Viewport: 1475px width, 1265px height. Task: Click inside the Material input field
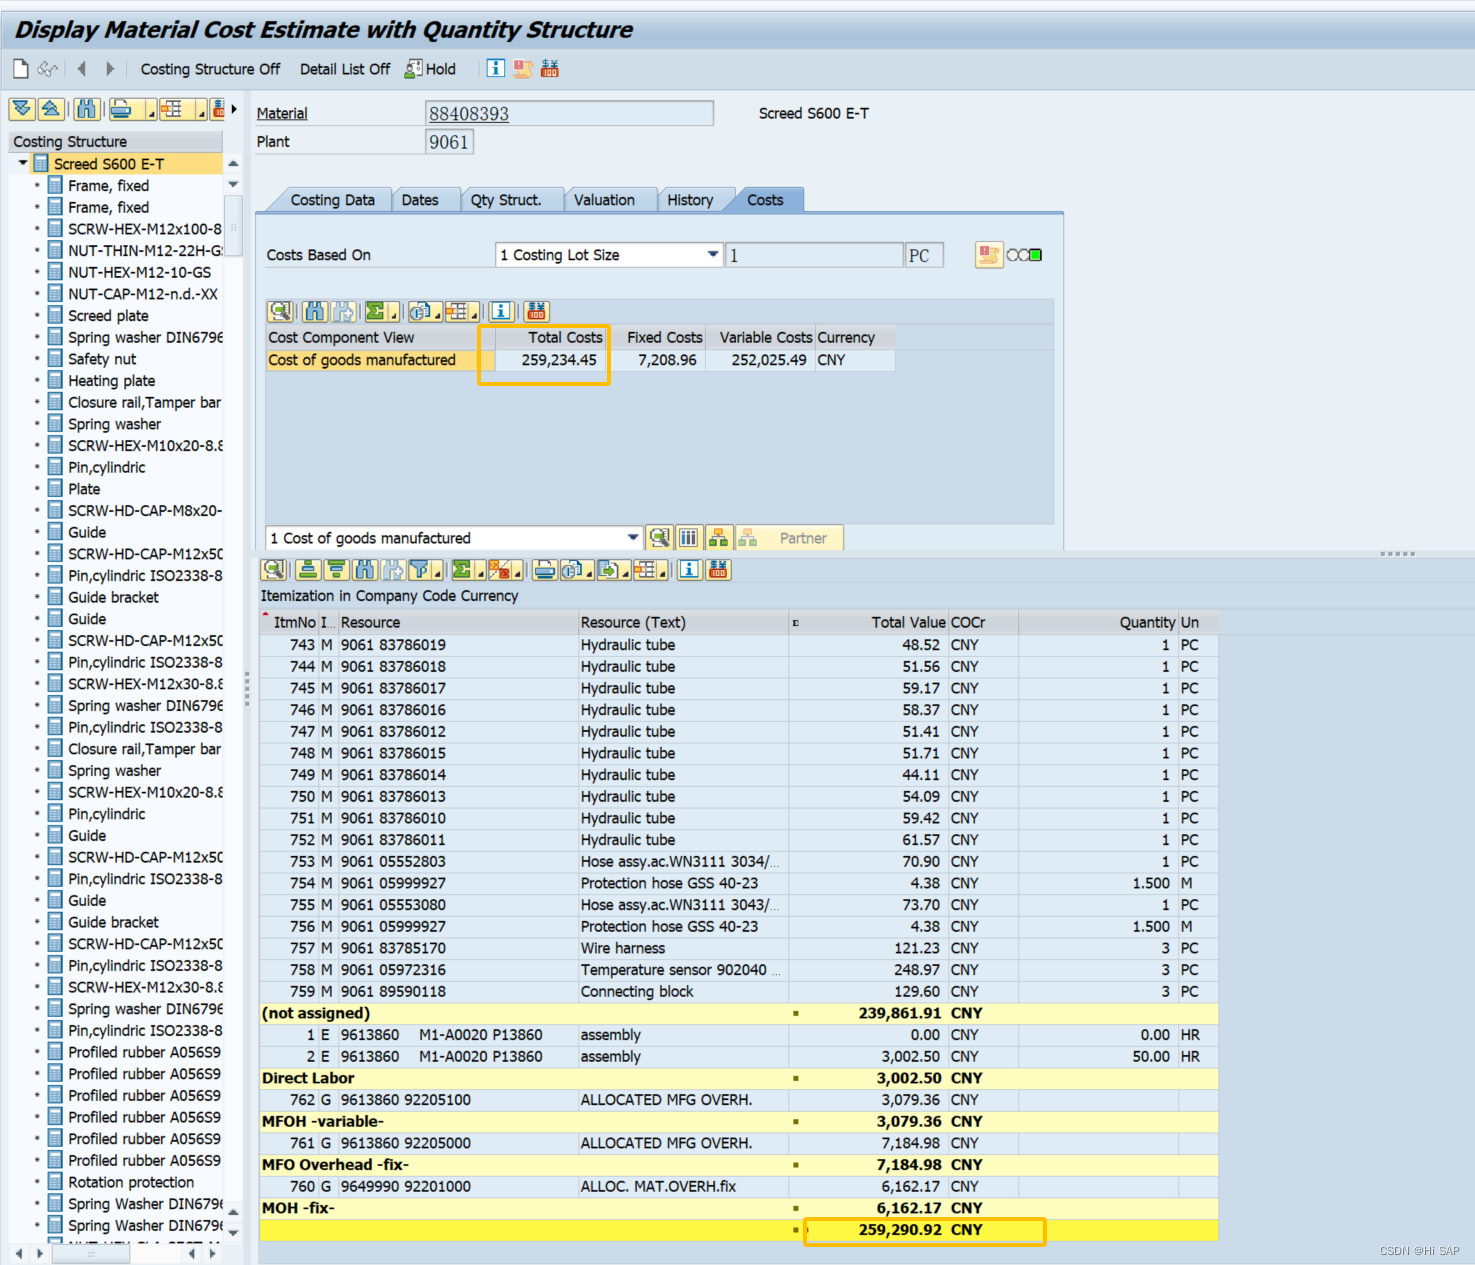click(x=570, y=113)
